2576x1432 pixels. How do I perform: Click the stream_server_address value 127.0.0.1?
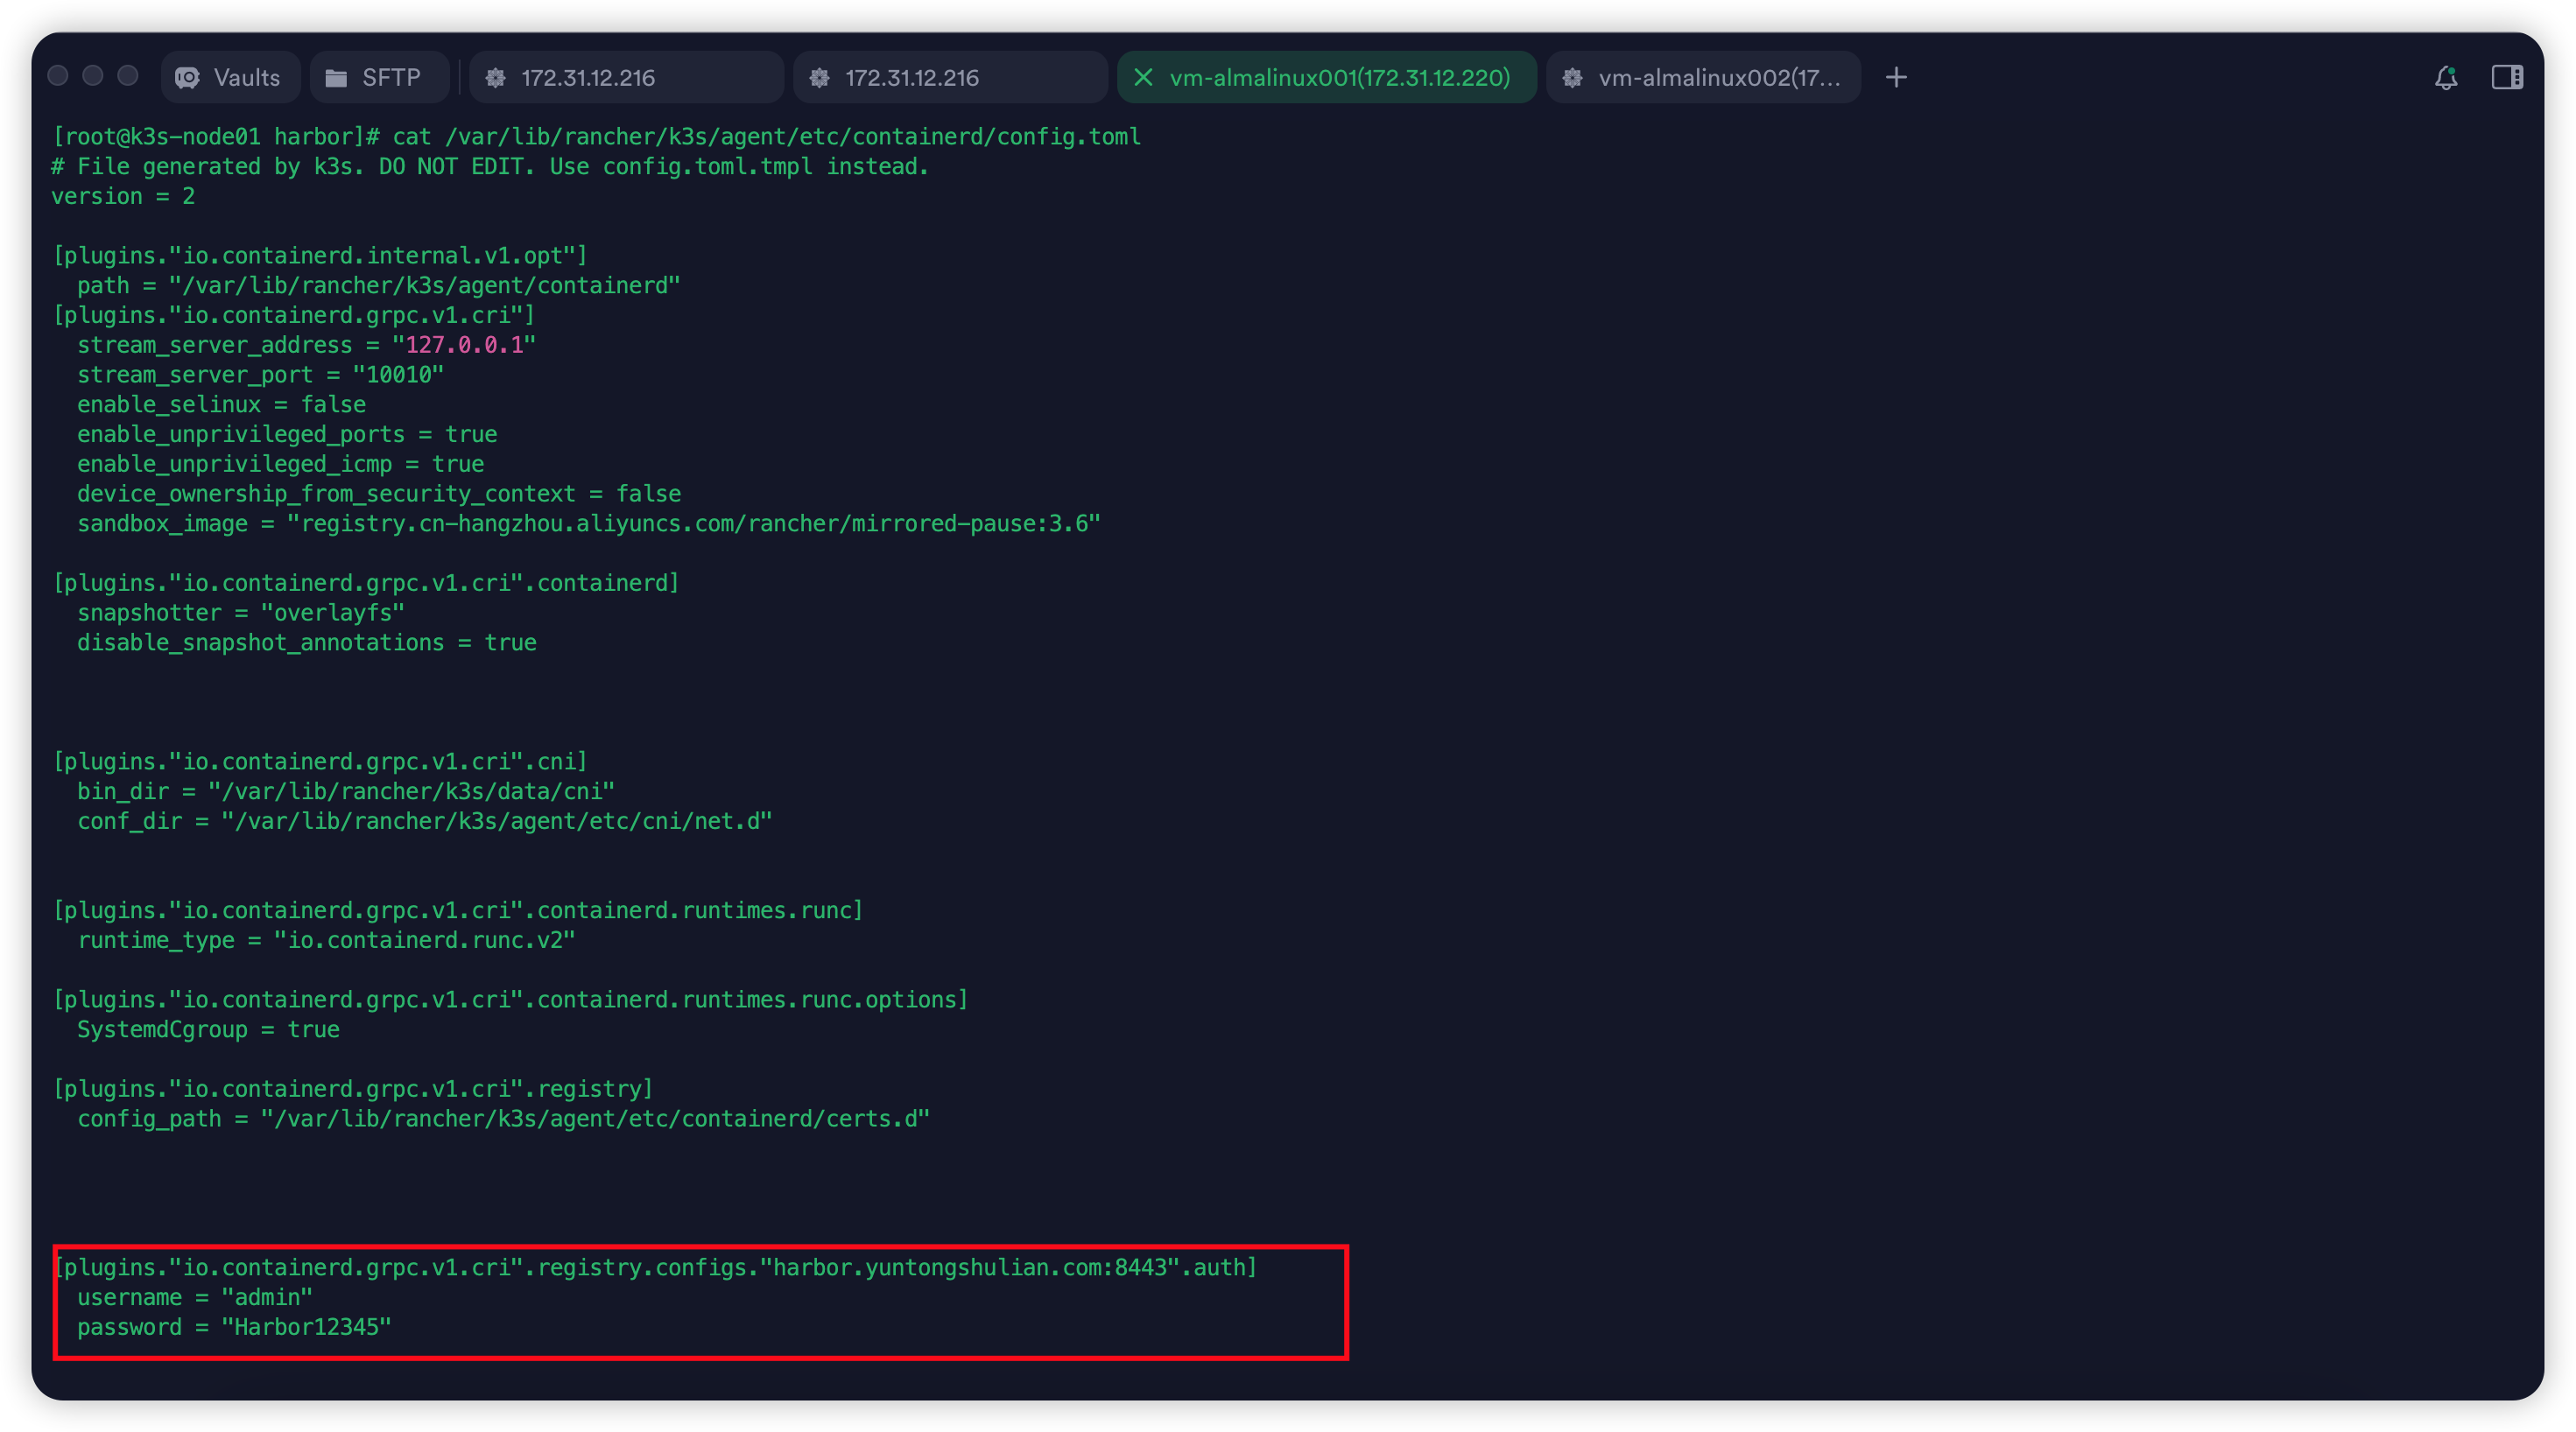click(x=464, y=345)
